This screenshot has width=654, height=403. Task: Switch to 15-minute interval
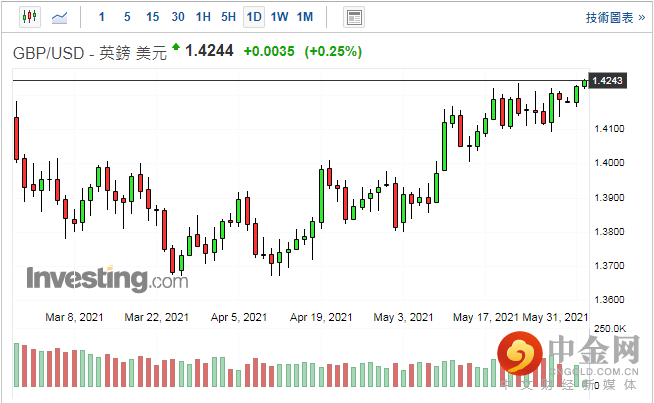152,17
